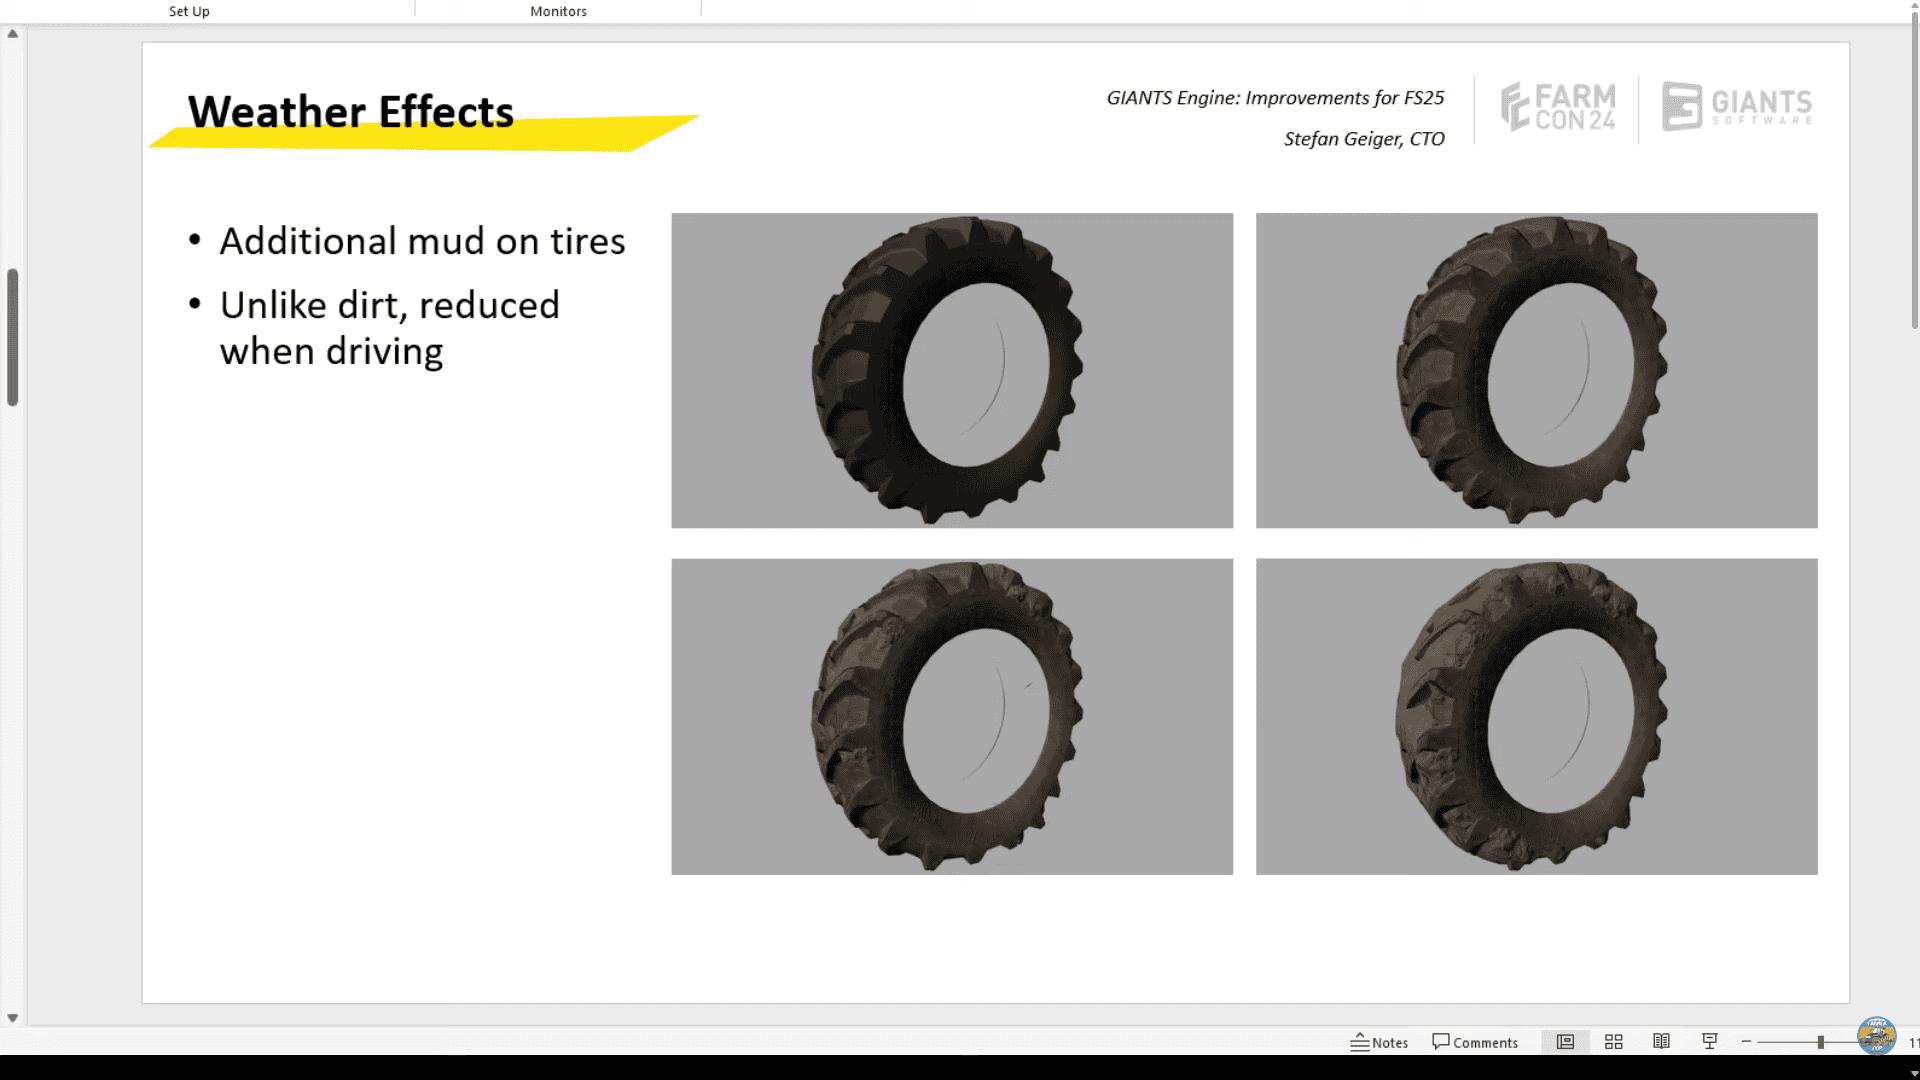This screenshot has height=1080, width=1920.
Task: Click the 'Additional mud on tires' bullet
Action: coord(422,241)
